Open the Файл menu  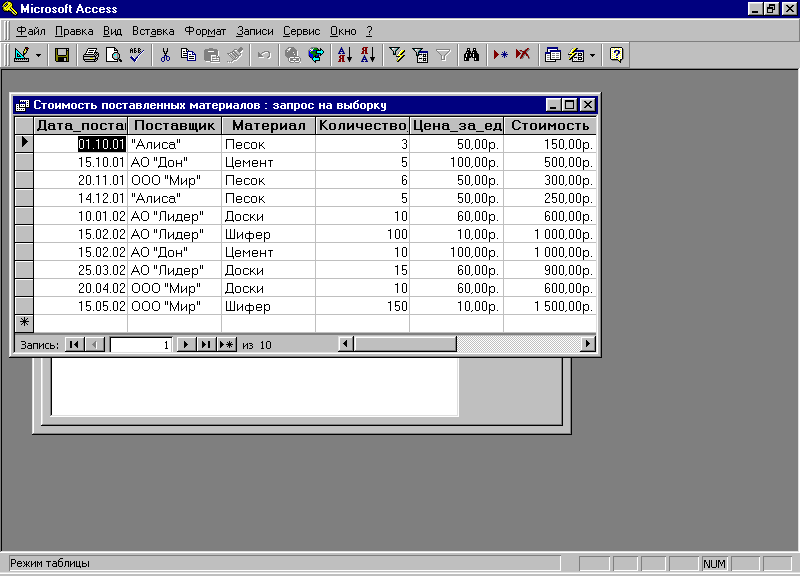click(31, 31)
